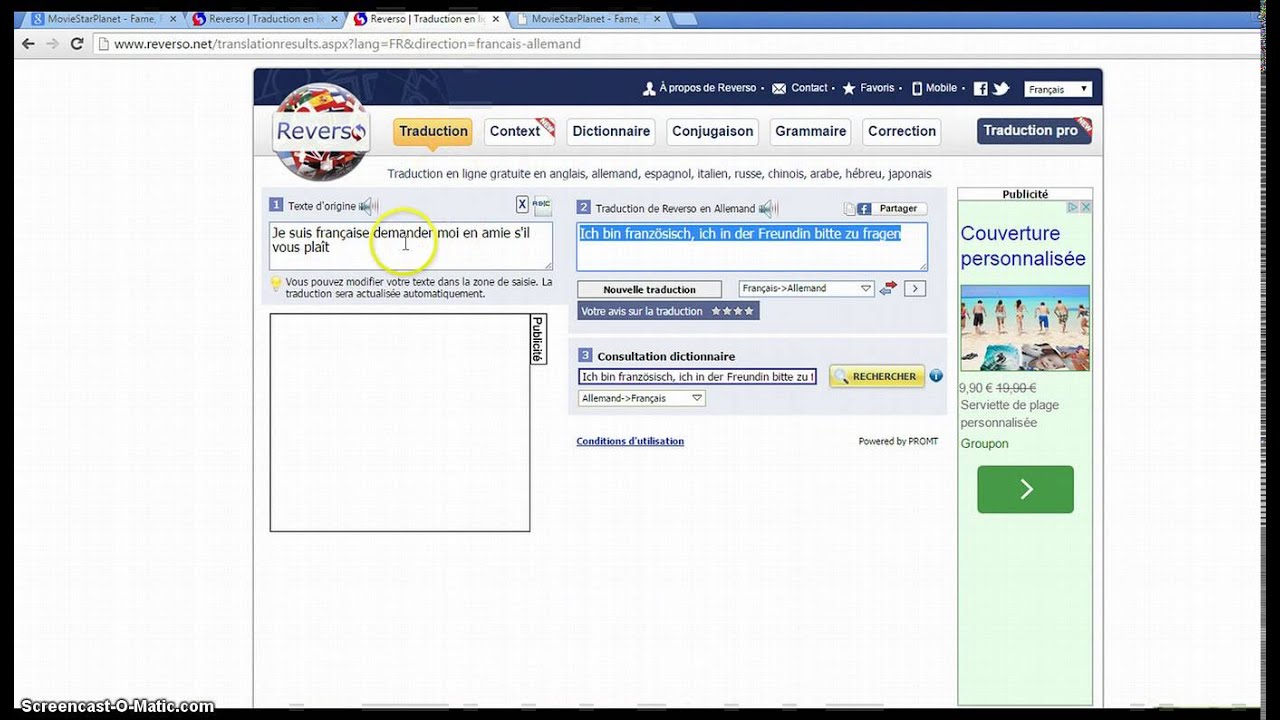Open the Favoris link
The height and width of the screenshot is (720, 1280).
tap(868, 88)
